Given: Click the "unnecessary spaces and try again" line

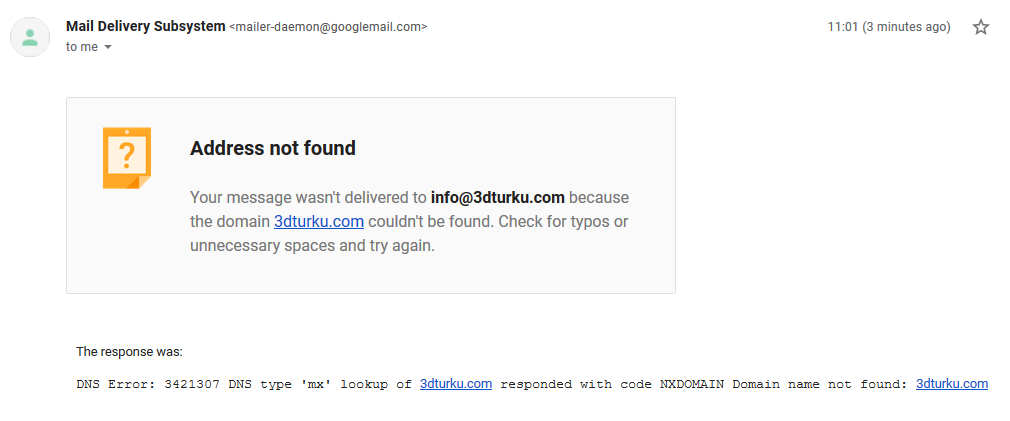Looking at the screenshot, I should coord(312,247).
